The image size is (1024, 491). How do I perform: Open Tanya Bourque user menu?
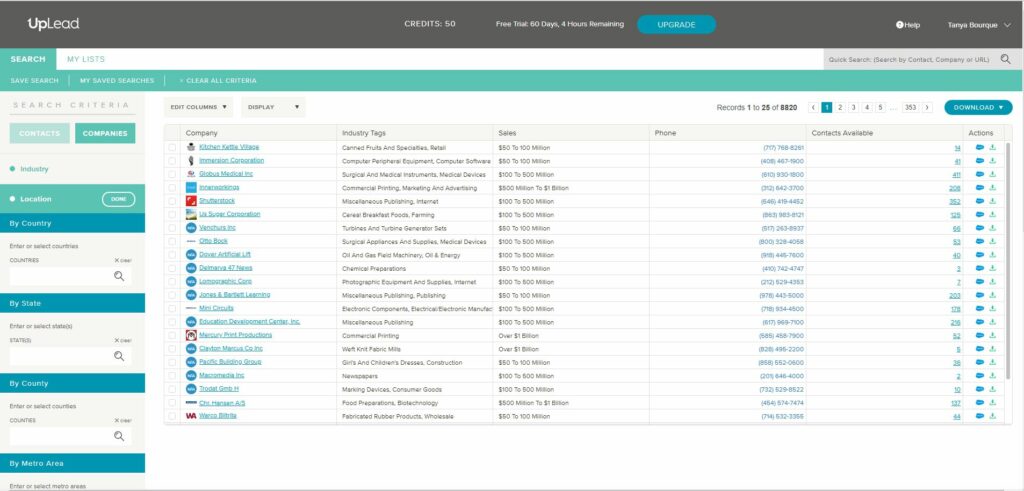click(x=978, y=25)
